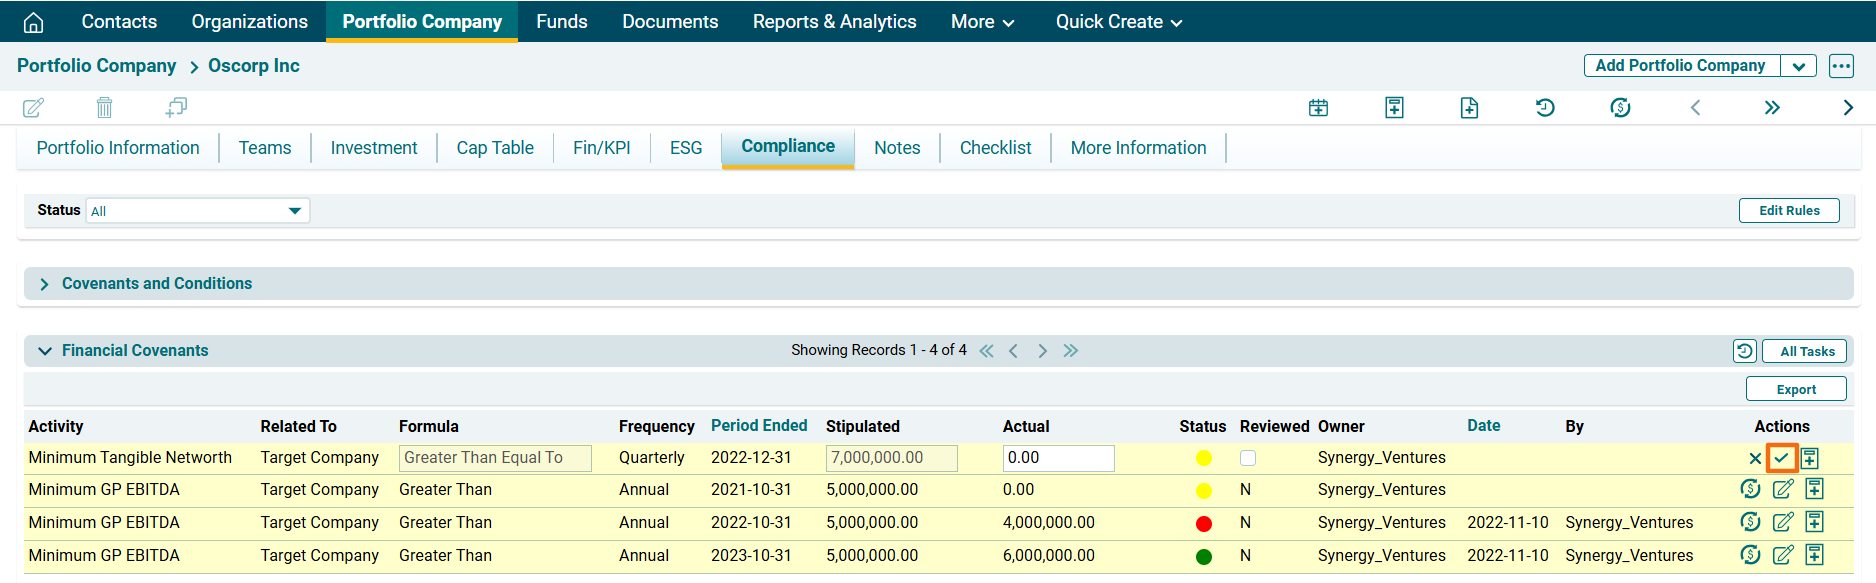Click the Export button
Viewport: 1876px width, 583px height.
click(1795, 389)
